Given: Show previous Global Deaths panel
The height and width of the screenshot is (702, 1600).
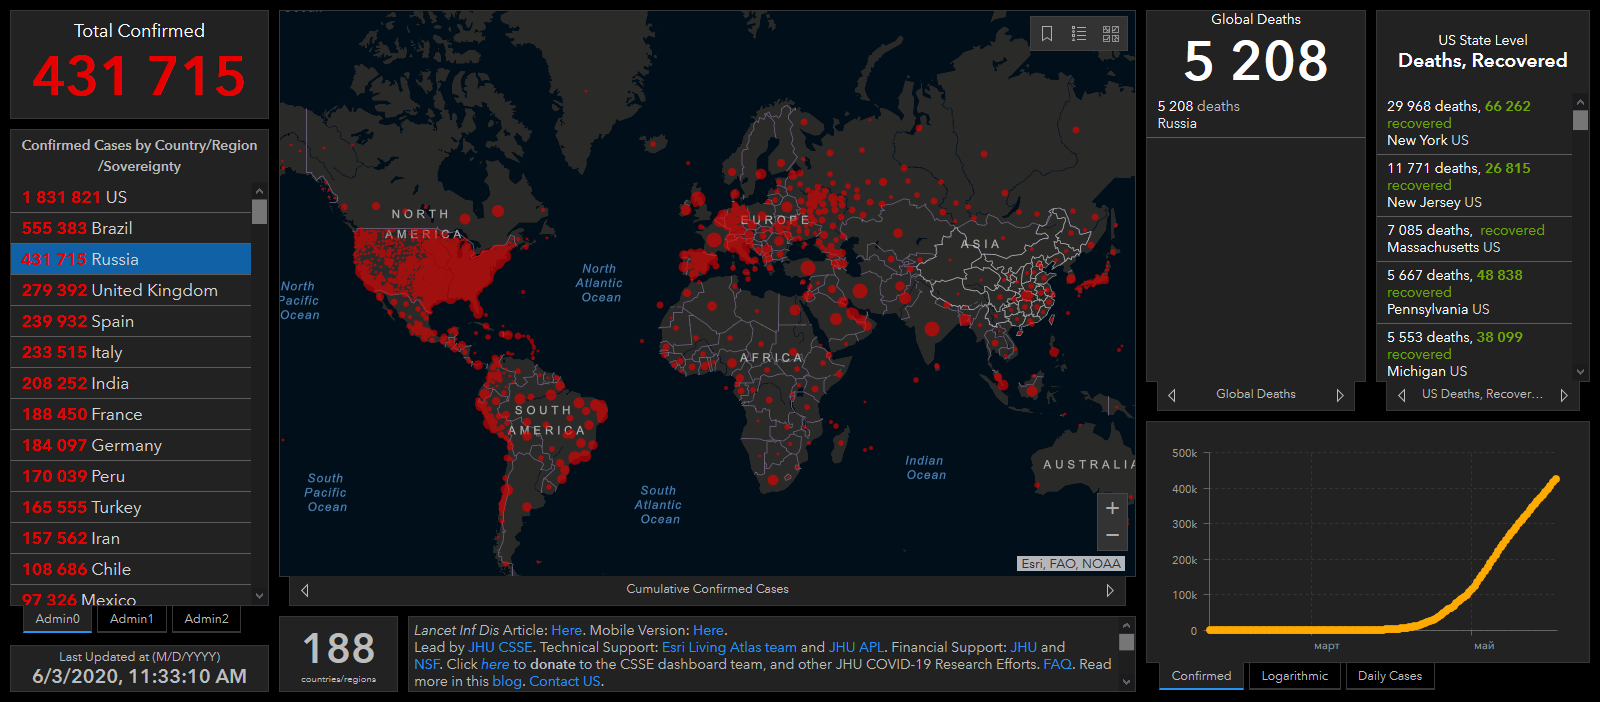Looking at the screenshot, I should pyautogui.click(x=1172, y=395).
